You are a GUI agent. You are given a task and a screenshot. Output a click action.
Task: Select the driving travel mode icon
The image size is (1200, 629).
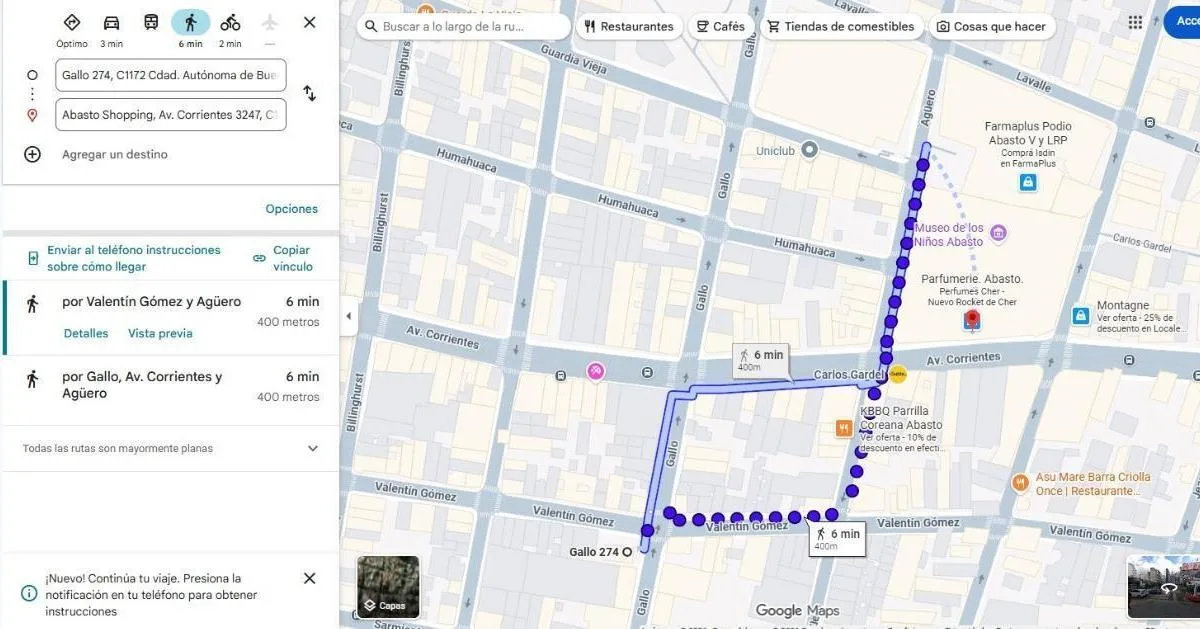(111, 23)
